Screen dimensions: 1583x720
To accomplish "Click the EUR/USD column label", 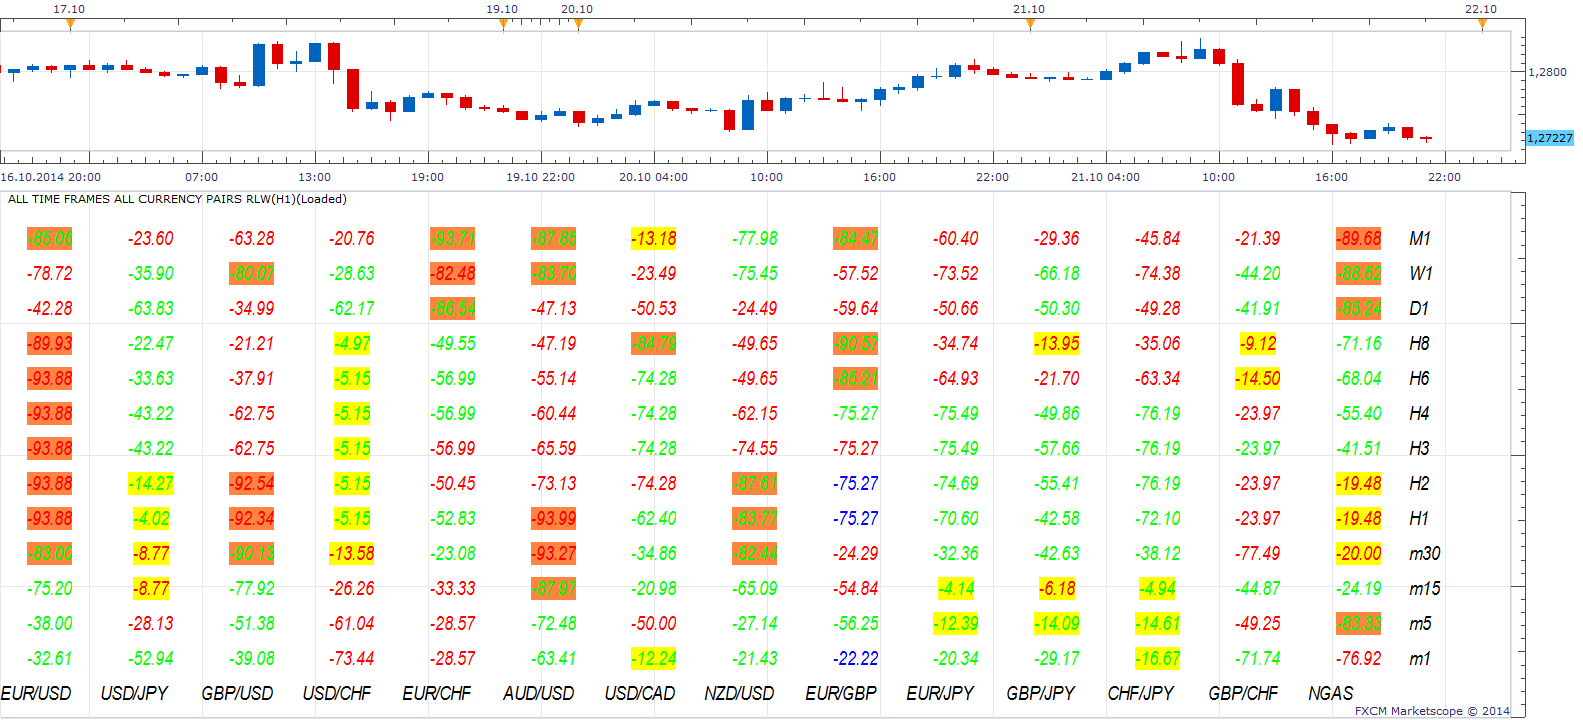I will (x=36, y=693).
